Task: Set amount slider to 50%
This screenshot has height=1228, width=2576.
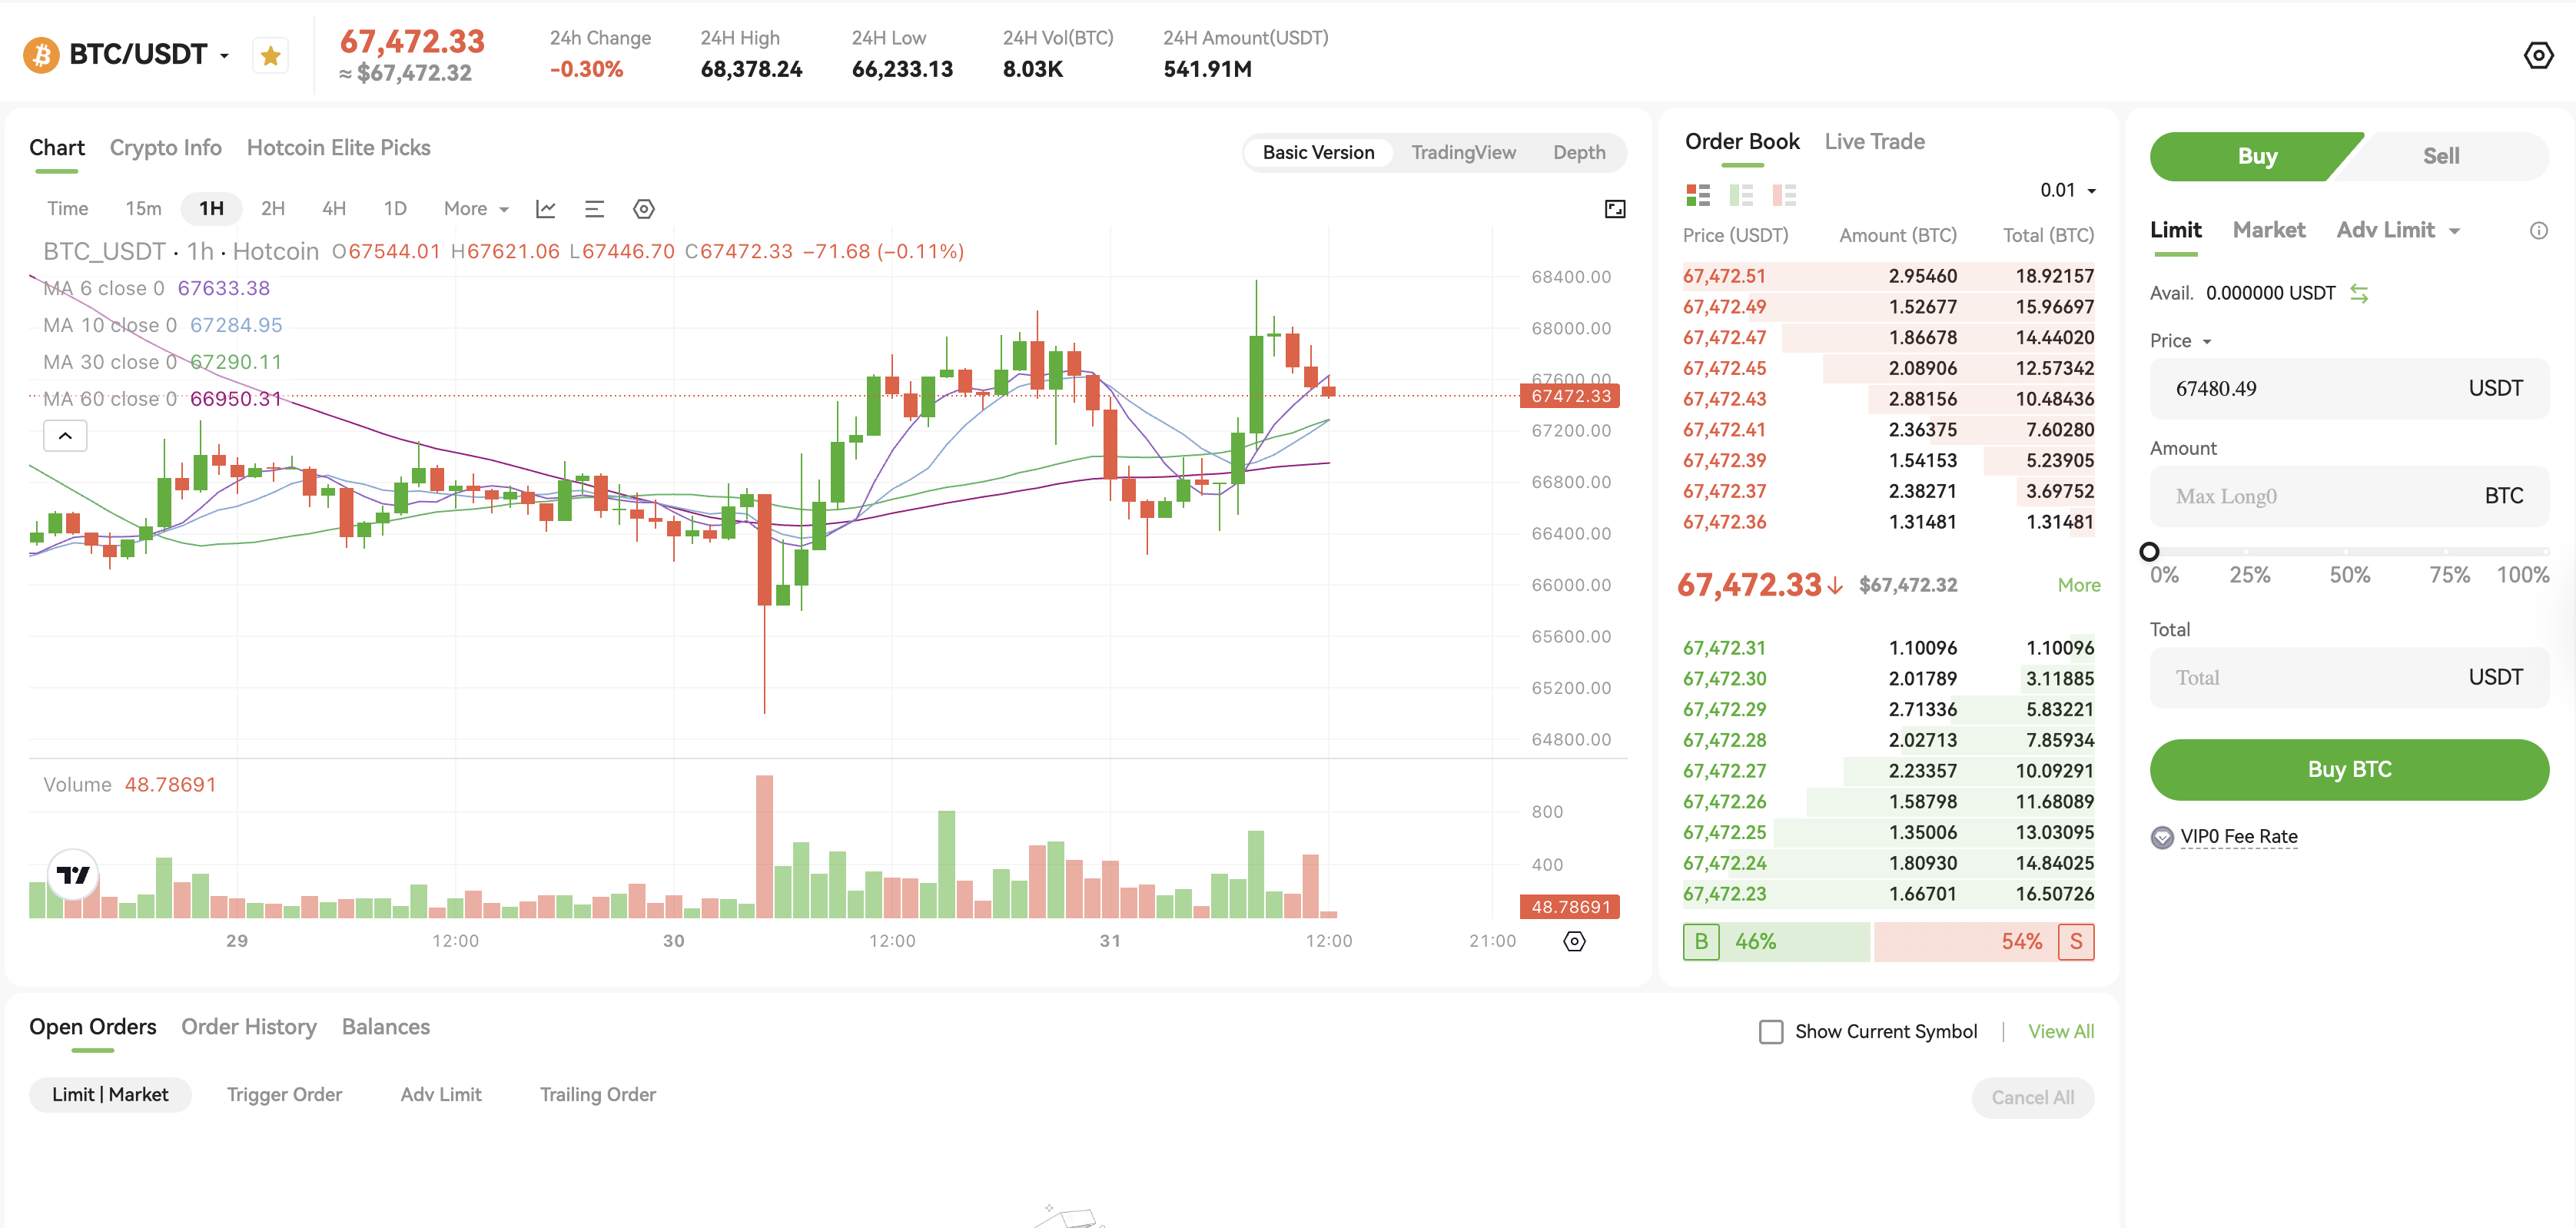Action: [2347, 552]
